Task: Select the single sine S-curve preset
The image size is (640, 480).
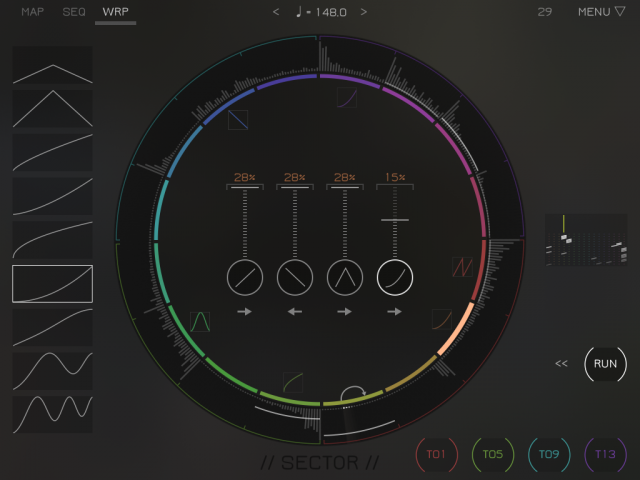Action: coord(52,371)
